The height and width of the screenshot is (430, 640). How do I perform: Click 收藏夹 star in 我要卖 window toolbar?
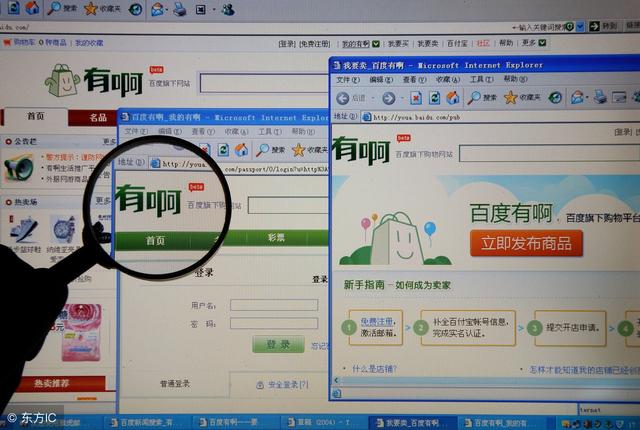pyautogui.click(x=511, y=98)
